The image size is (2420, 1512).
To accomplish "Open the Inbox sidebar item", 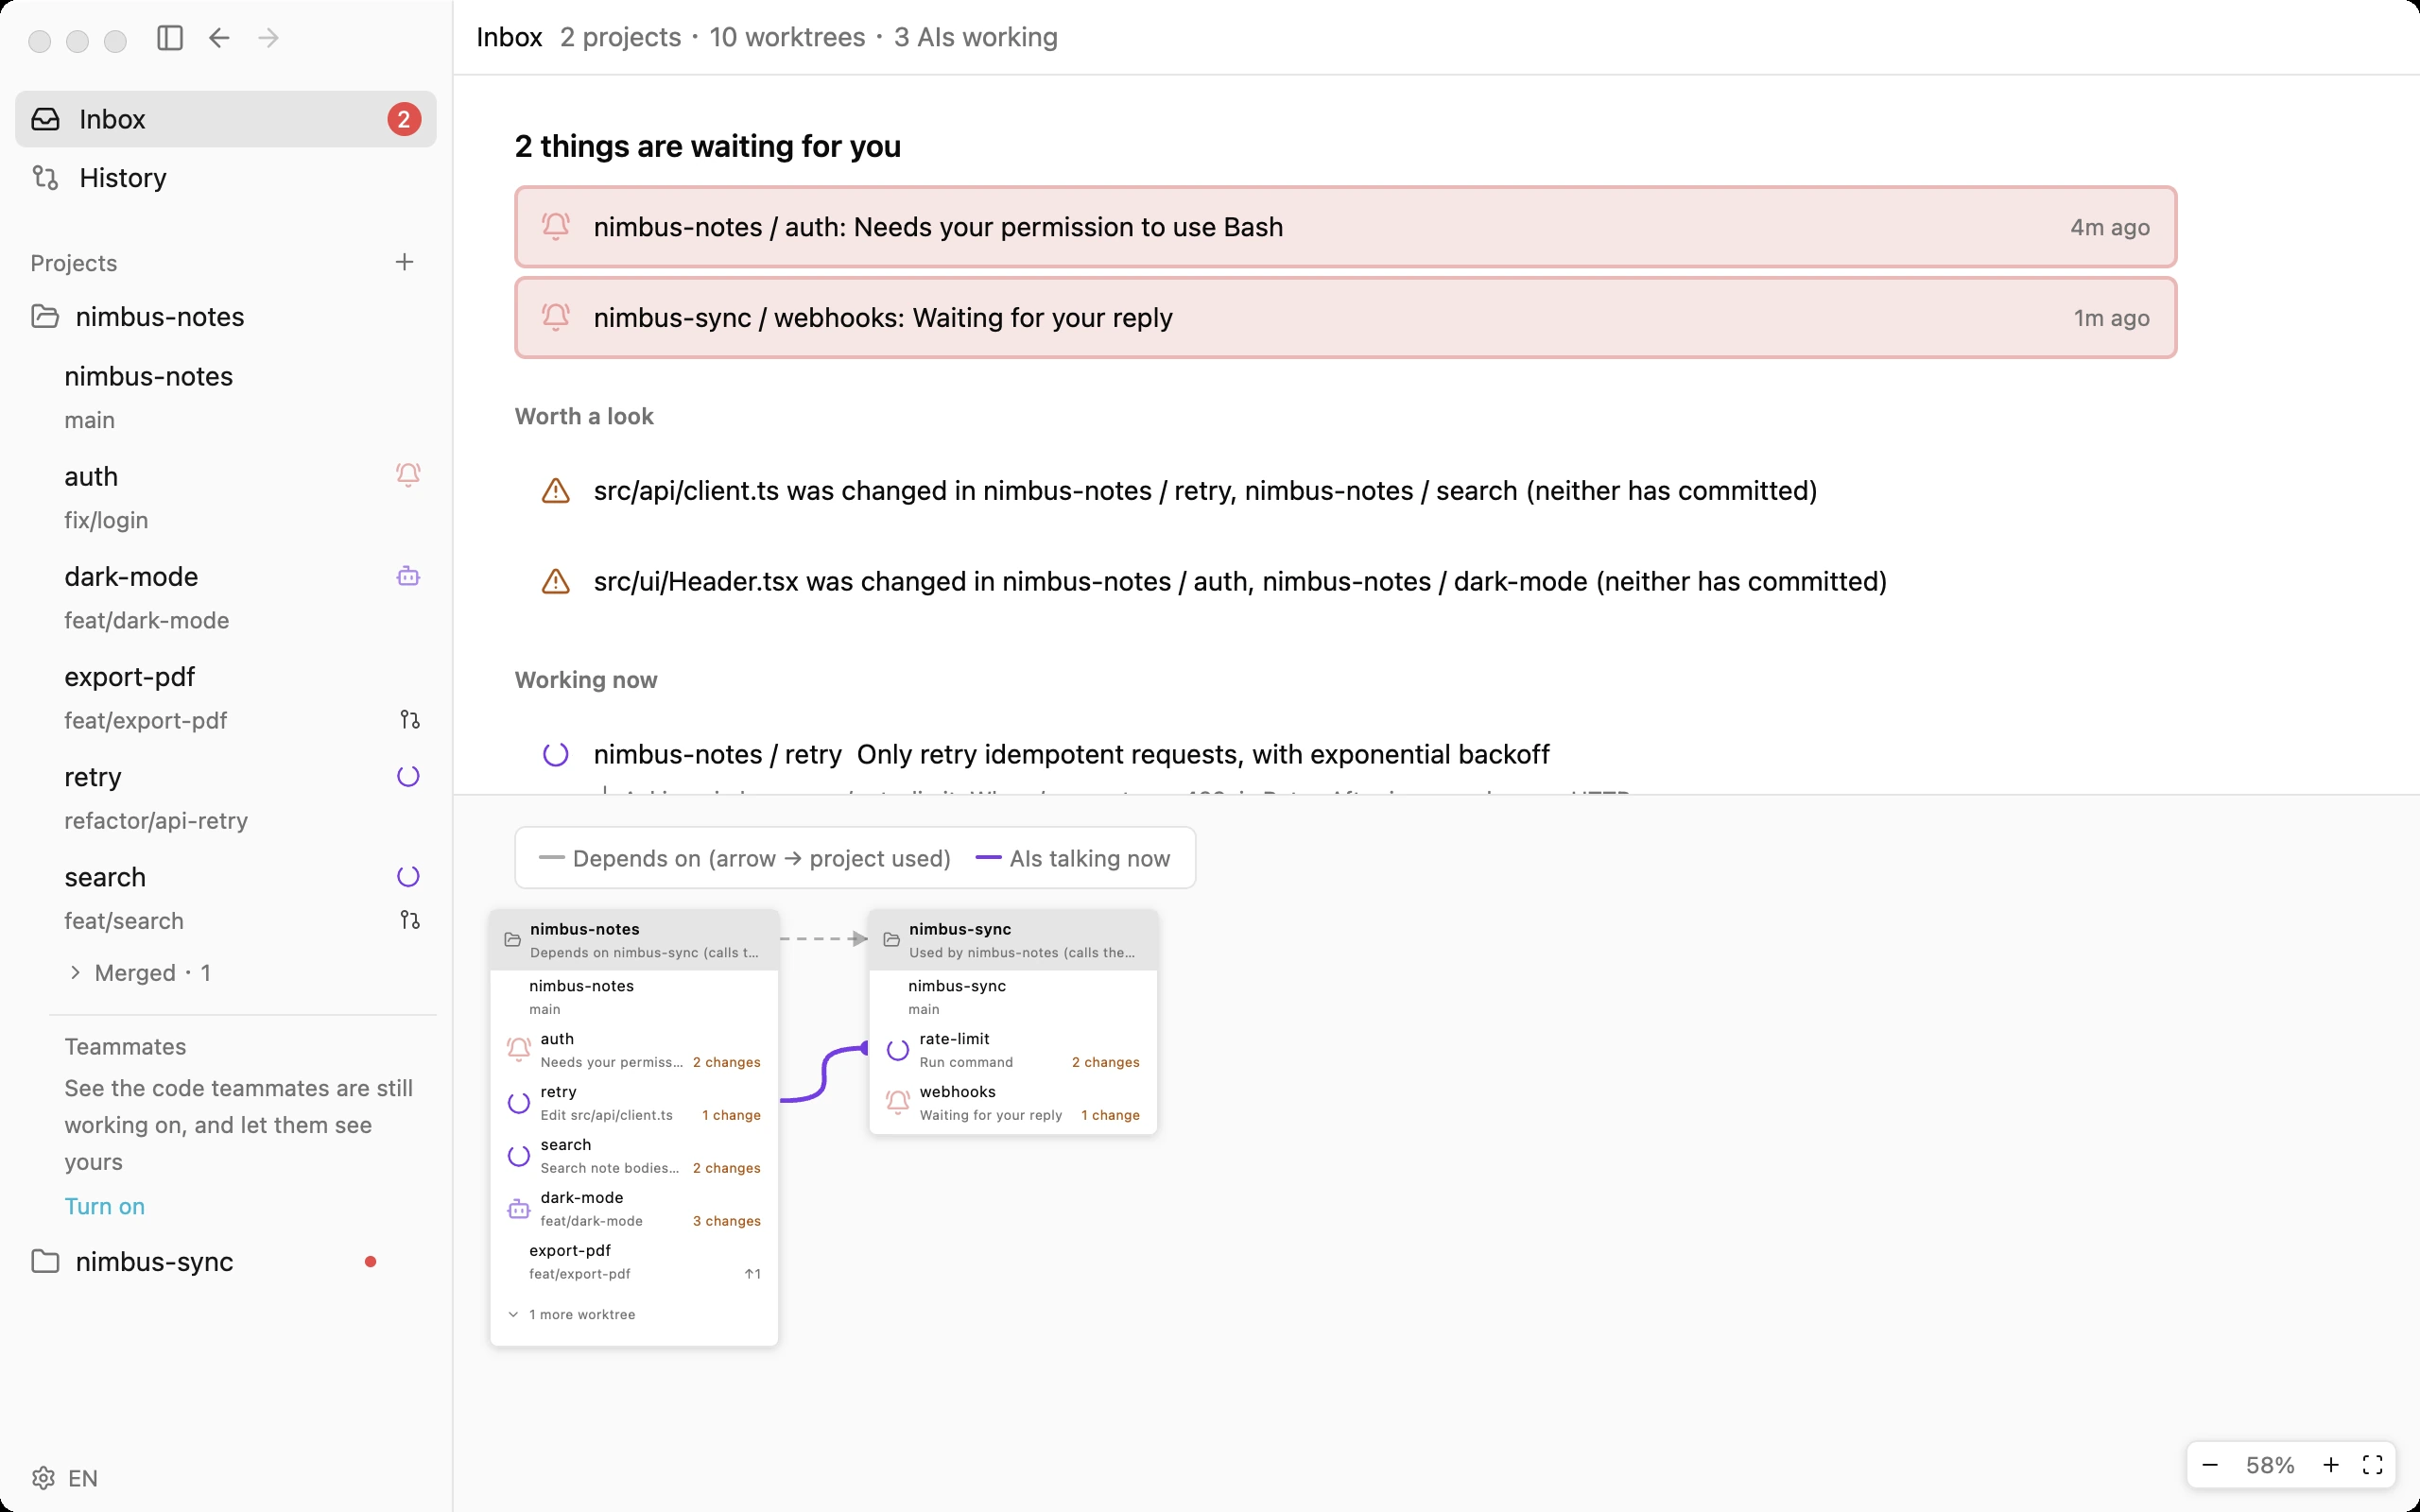I will click(x=225, y=119).
